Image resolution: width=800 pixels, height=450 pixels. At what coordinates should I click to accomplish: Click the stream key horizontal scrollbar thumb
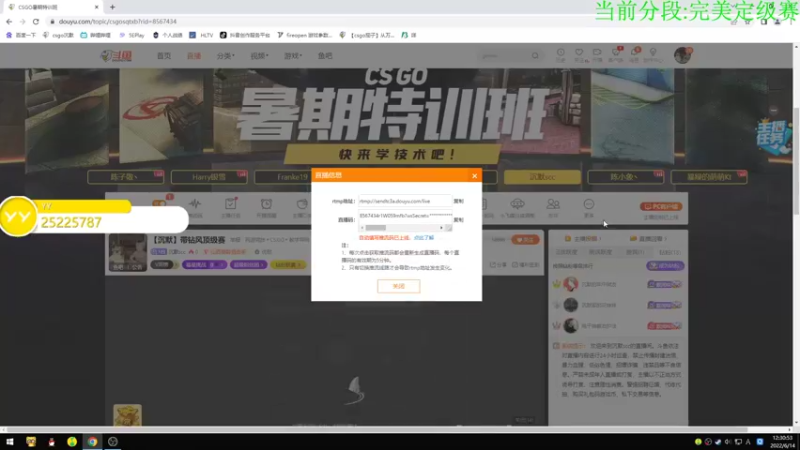376,228
